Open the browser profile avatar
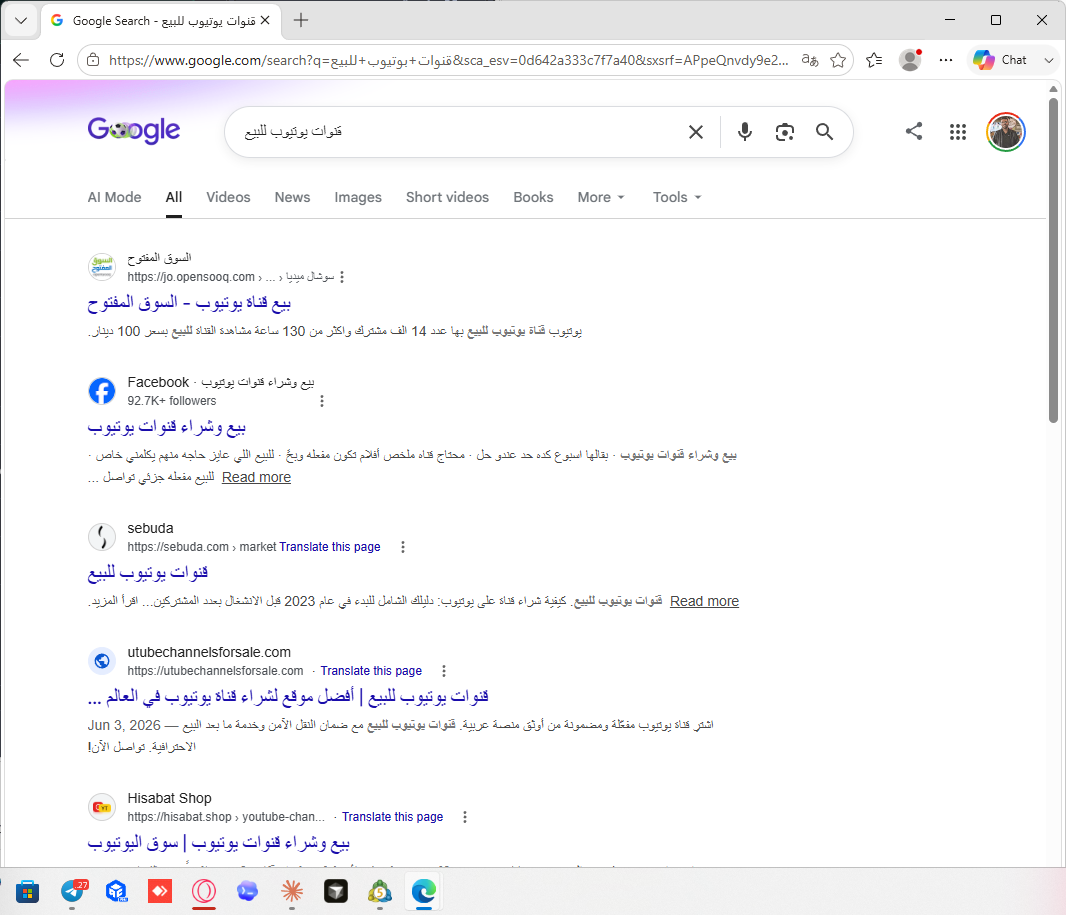Image resolution: width=1066 pixels, height=915 pixels. [x=910, y=60]
